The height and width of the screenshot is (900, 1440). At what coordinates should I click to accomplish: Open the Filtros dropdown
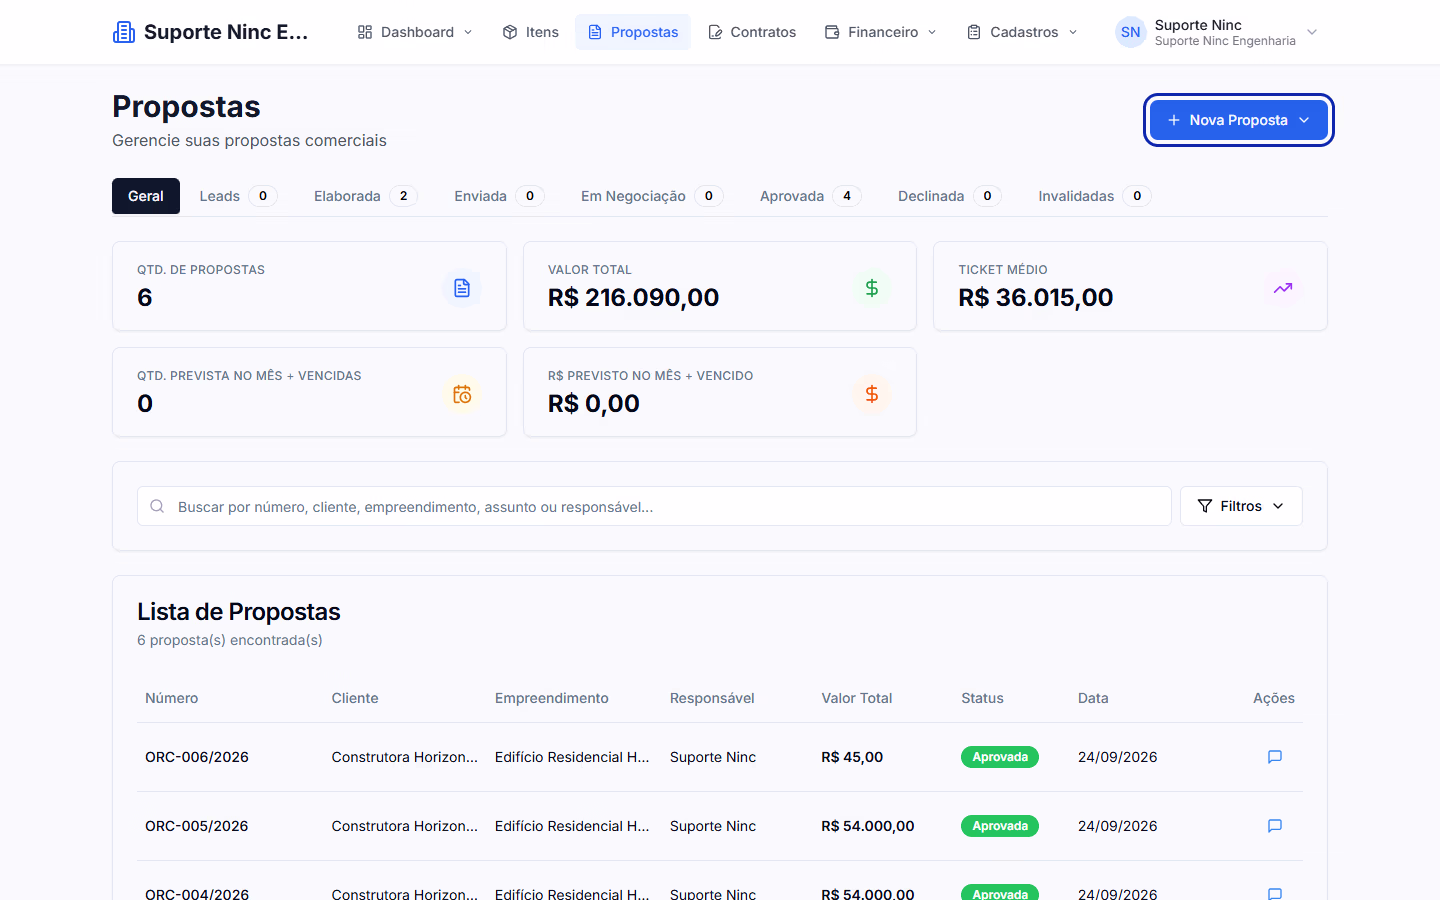tap(1241, 506)
